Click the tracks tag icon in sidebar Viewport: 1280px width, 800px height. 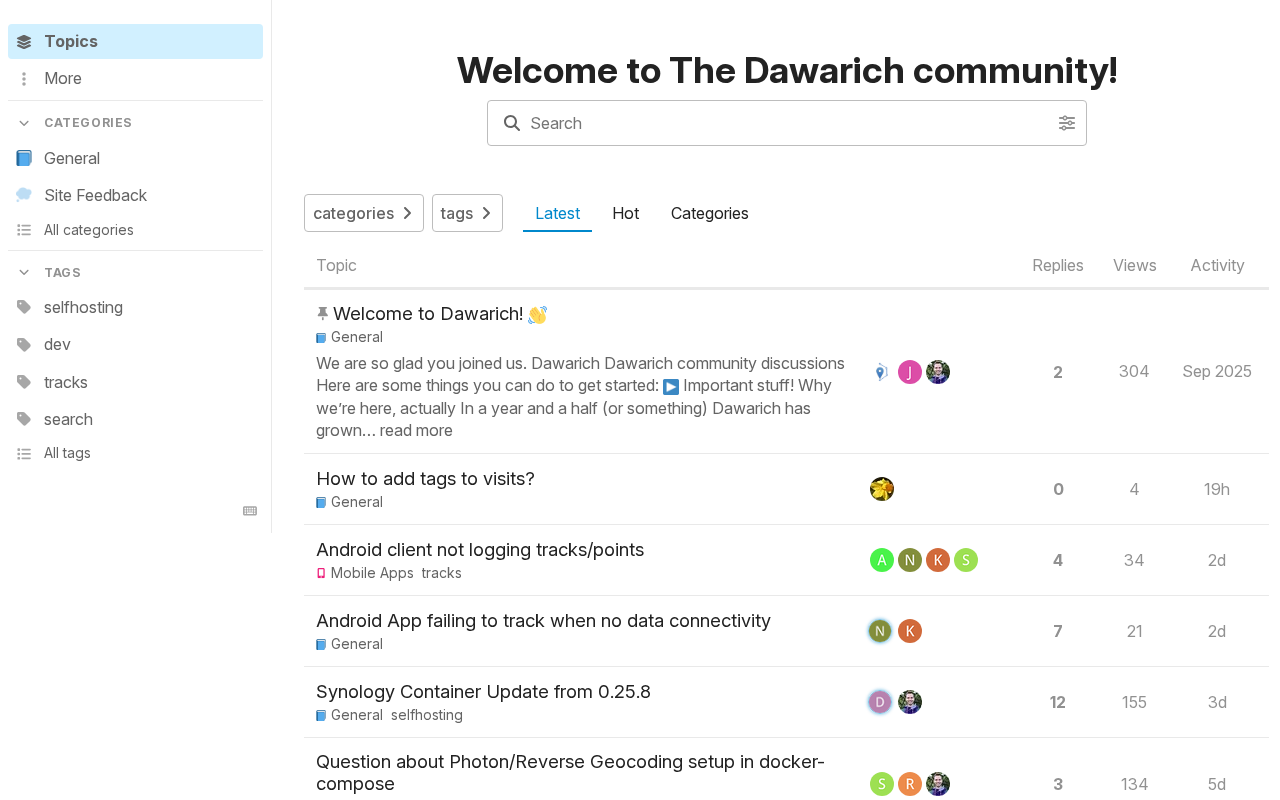coord(24,382)
